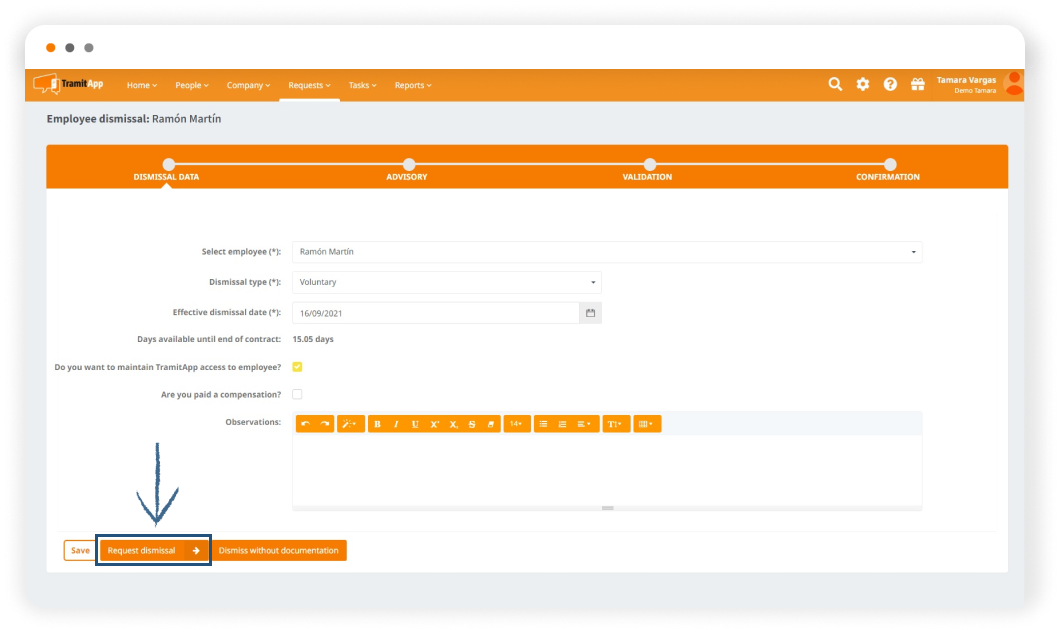Screen dimensions: 1061x633
Task: Undo the last edit in Observations toolbar
Action: pos(306,424)
